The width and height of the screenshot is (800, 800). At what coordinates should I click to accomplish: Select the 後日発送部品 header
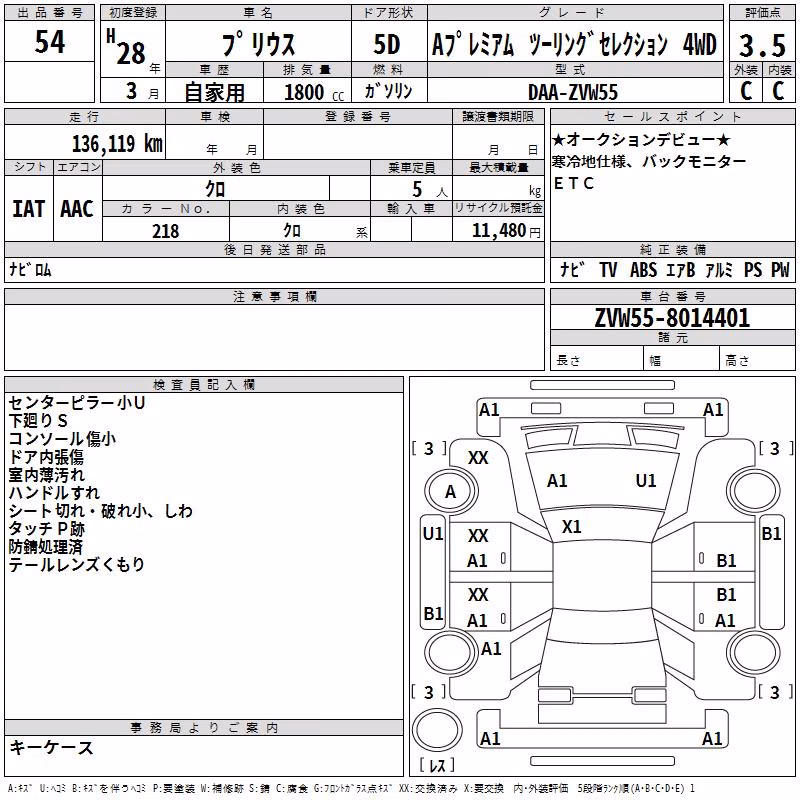pyautogui.click(x=274, y=250)
